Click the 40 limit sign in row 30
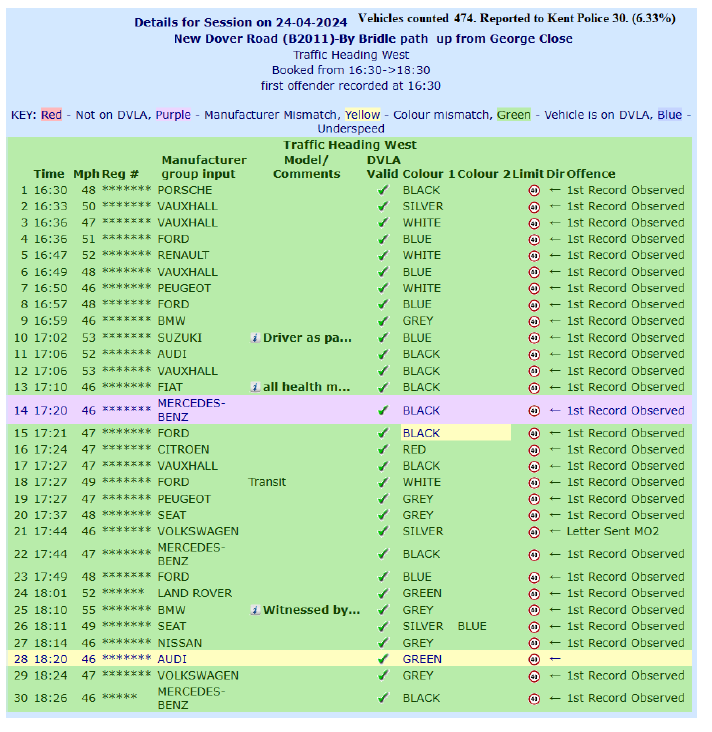 point(534,698)
